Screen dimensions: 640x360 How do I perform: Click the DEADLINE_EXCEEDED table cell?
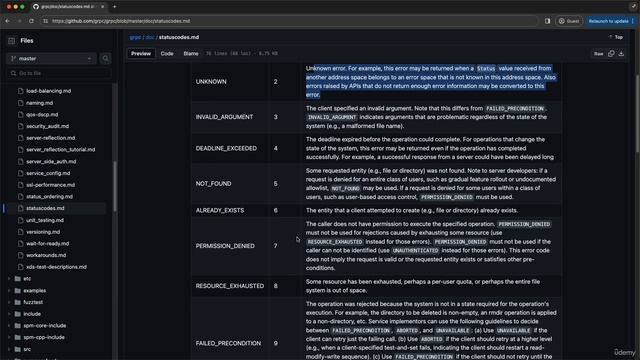pos(226,148)
